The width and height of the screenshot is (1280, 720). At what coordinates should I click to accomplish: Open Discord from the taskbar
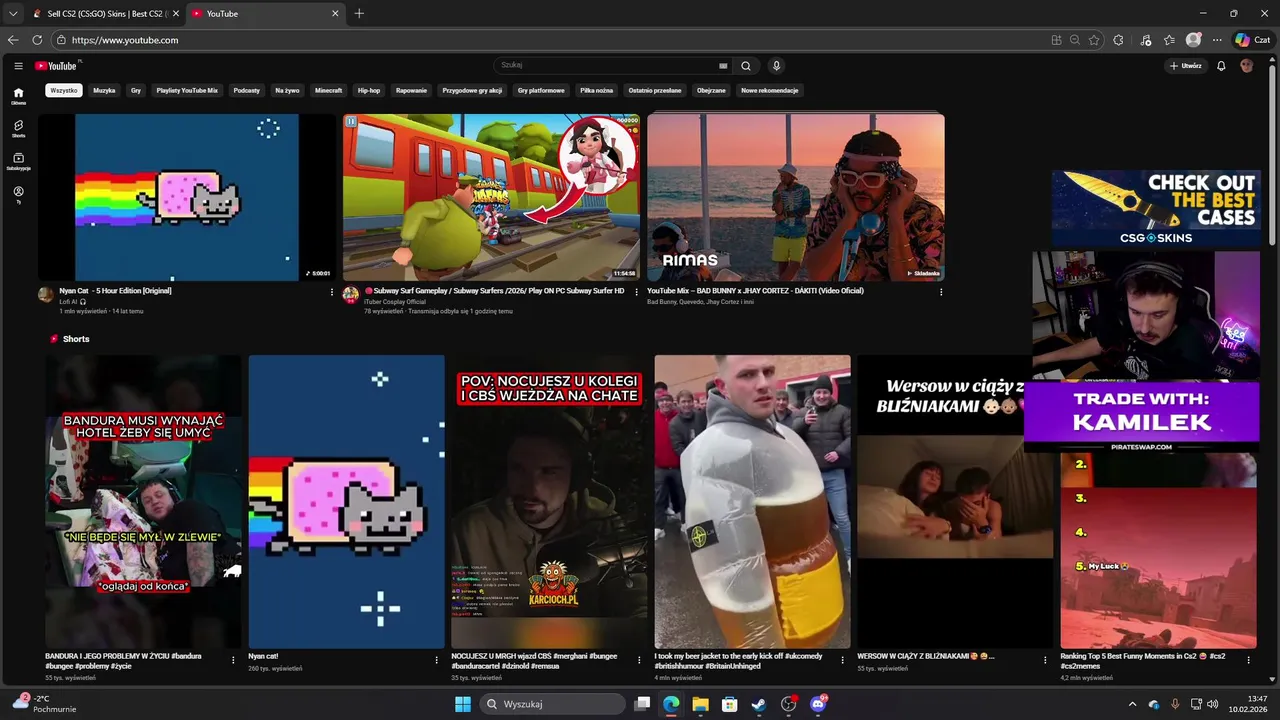818,704
